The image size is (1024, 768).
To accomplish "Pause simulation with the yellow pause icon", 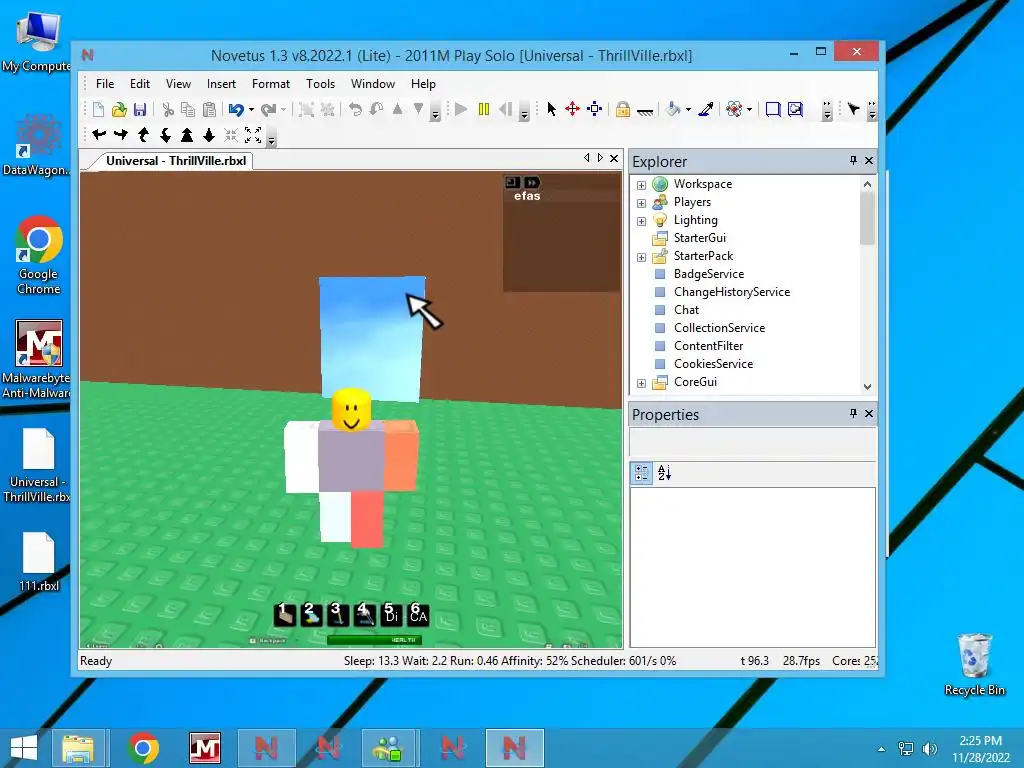I will pyautogui.click(x=484, y=109).
